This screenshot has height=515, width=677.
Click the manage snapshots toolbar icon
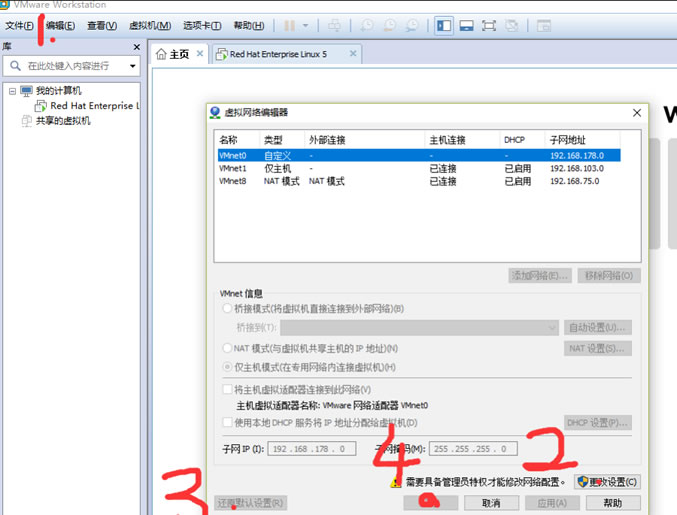[x=412, y=26]
